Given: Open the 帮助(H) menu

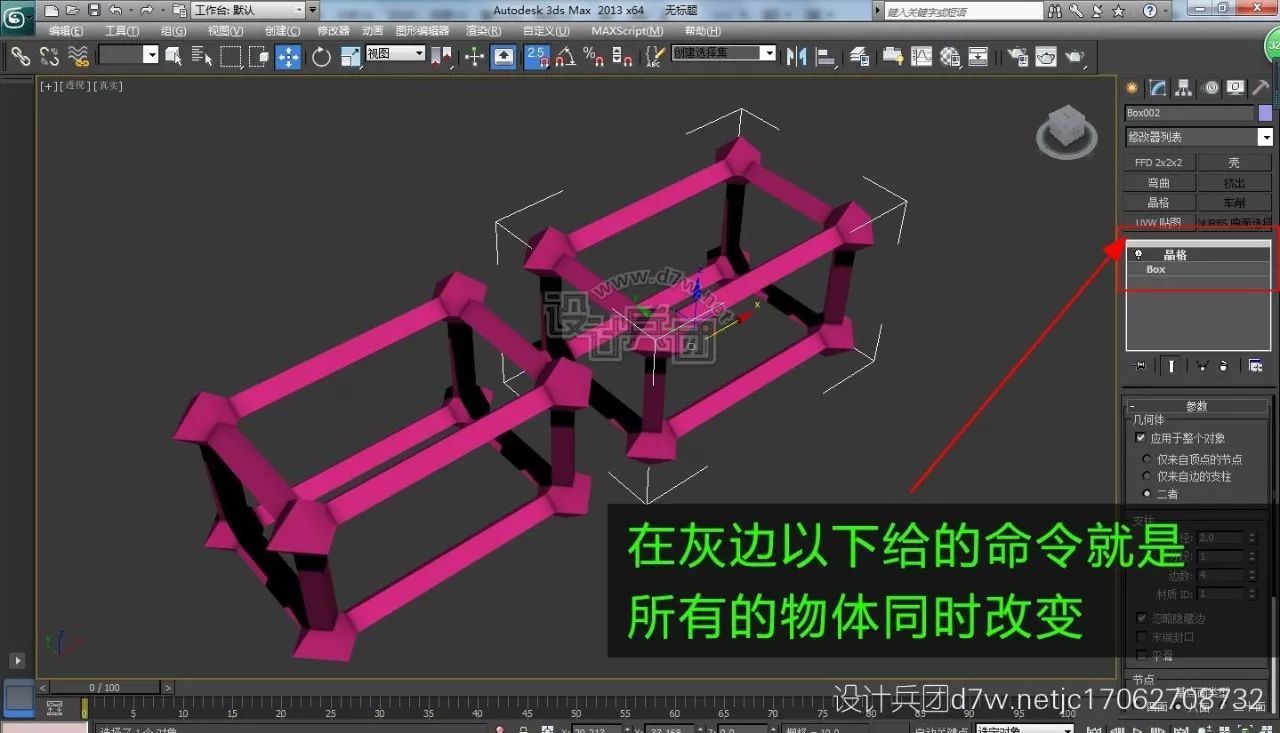Looking at the screenshot, I should pos(702,31).
